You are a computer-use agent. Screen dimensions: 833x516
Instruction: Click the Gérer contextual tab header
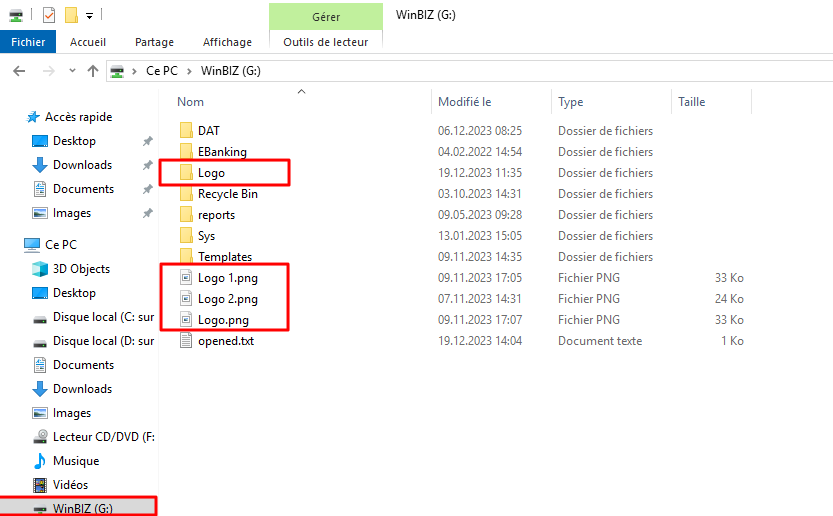(x=326, y=17)
